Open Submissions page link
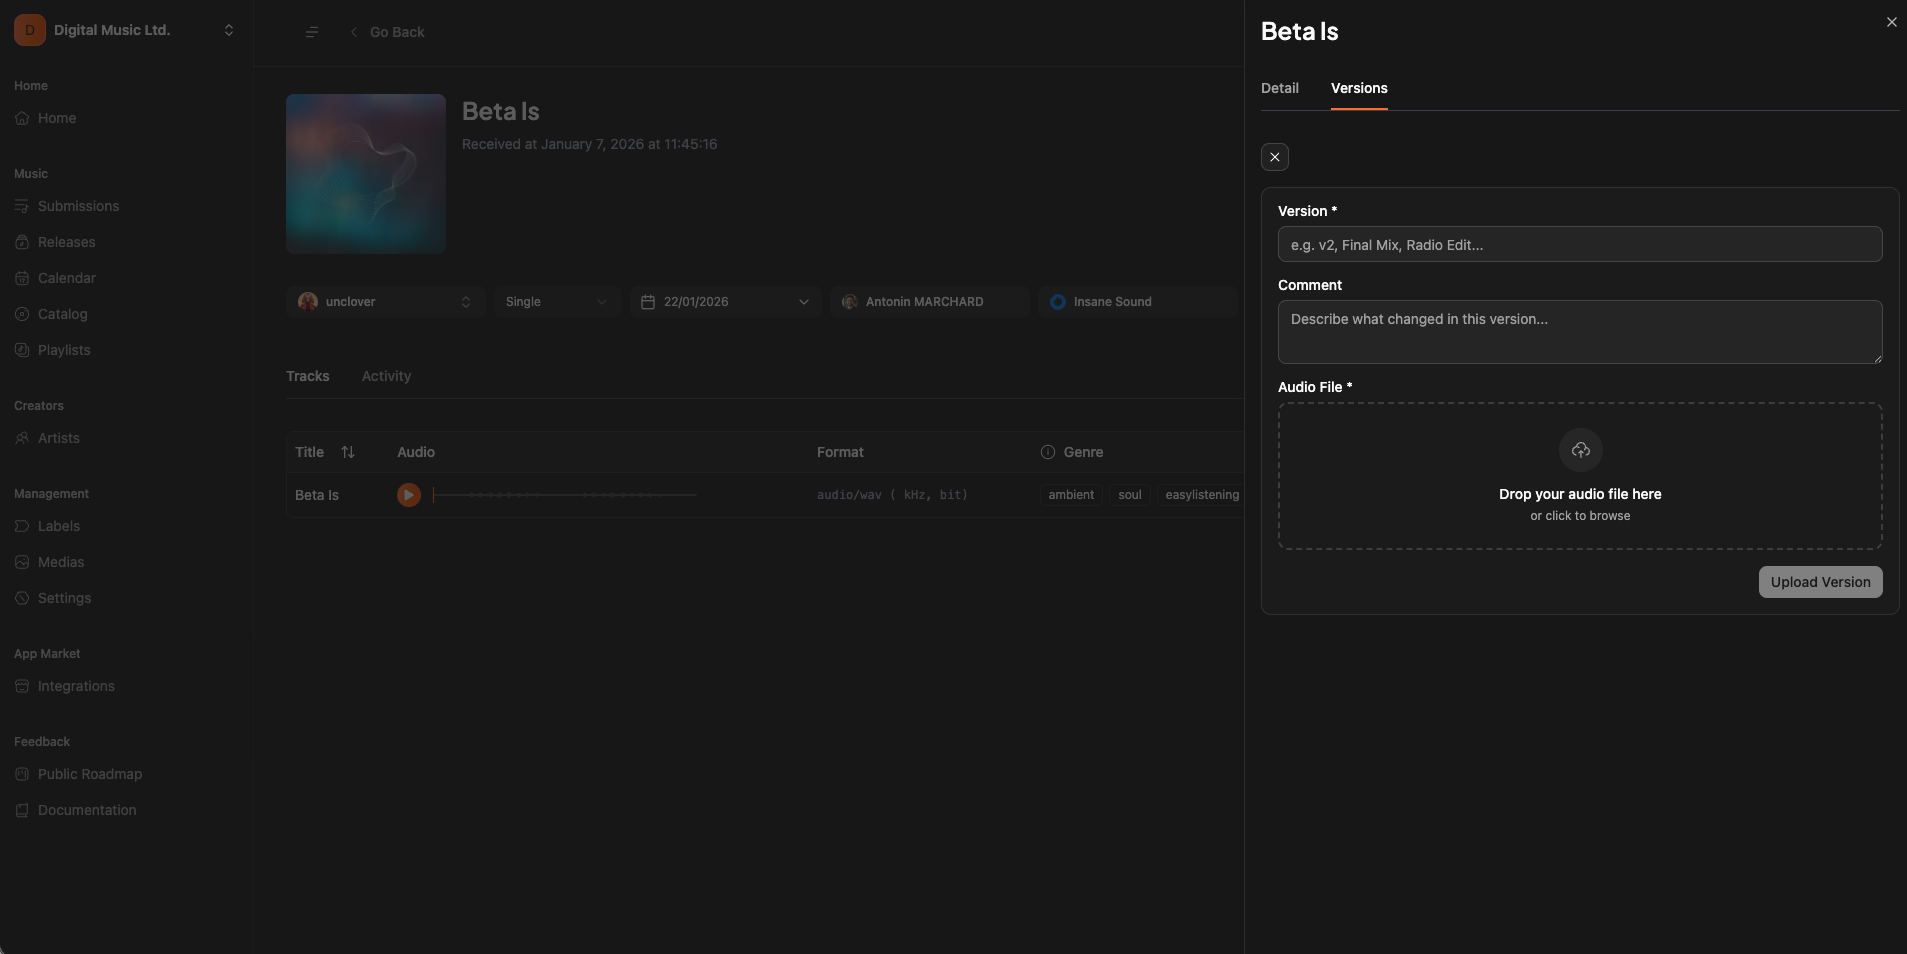The image size is (1907, 954). (x=78, y=206)
